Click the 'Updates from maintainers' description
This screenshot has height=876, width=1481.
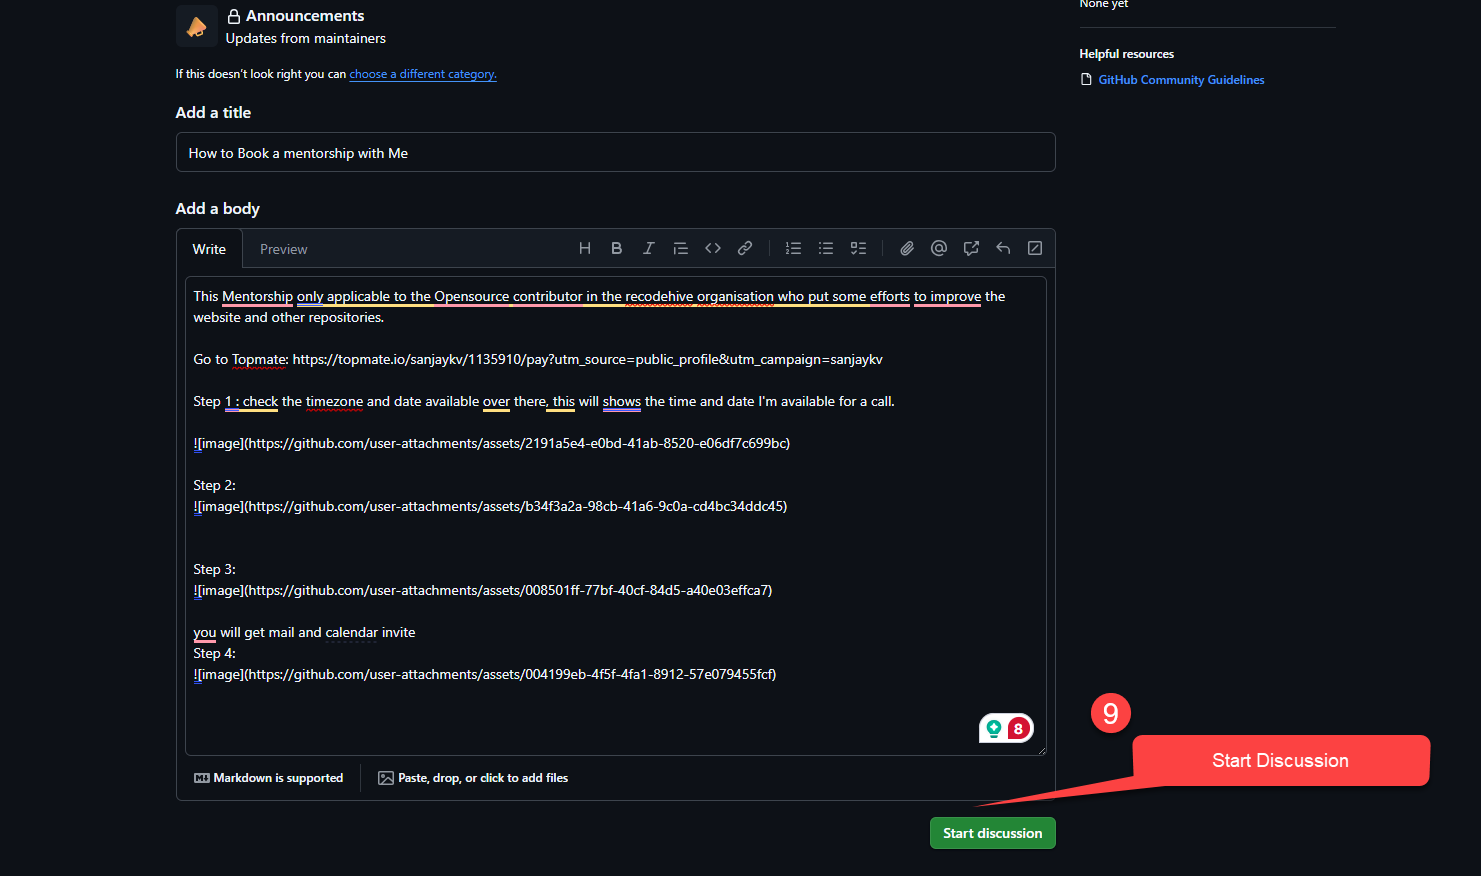pyautogui.click(x=306, y=38)
